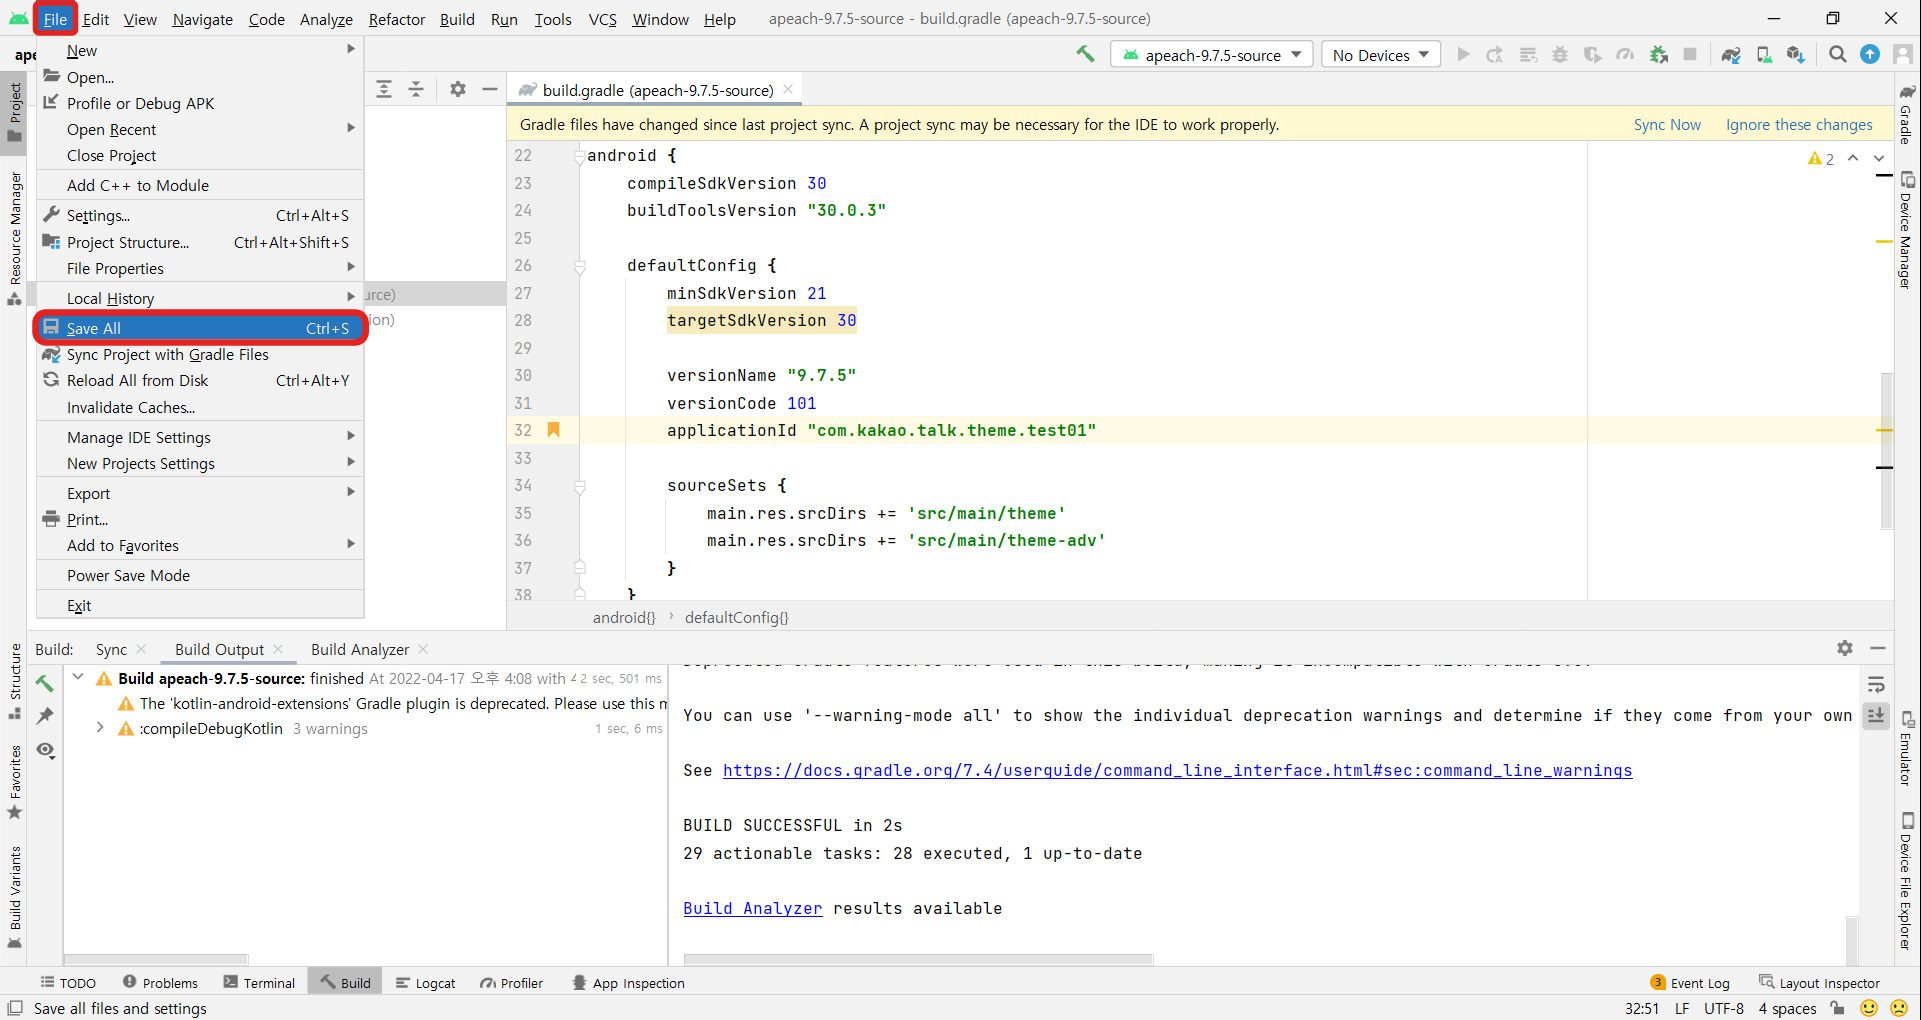Click the Make Project hammer icon
Screen dimensions: 1921x1020
coord(1085,55)
